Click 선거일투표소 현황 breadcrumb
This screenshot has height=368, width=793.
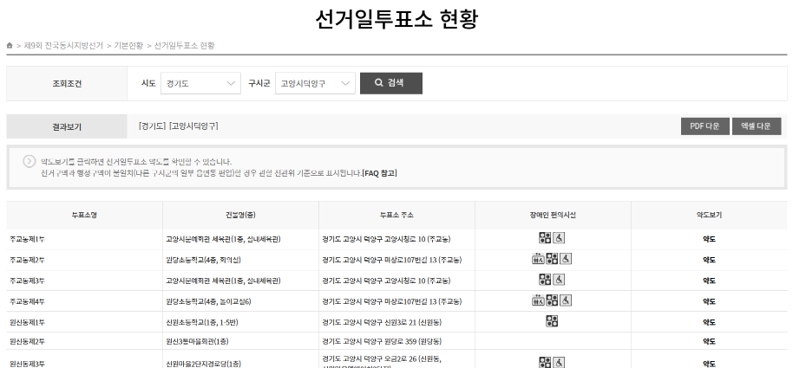(x=185, y=45)
